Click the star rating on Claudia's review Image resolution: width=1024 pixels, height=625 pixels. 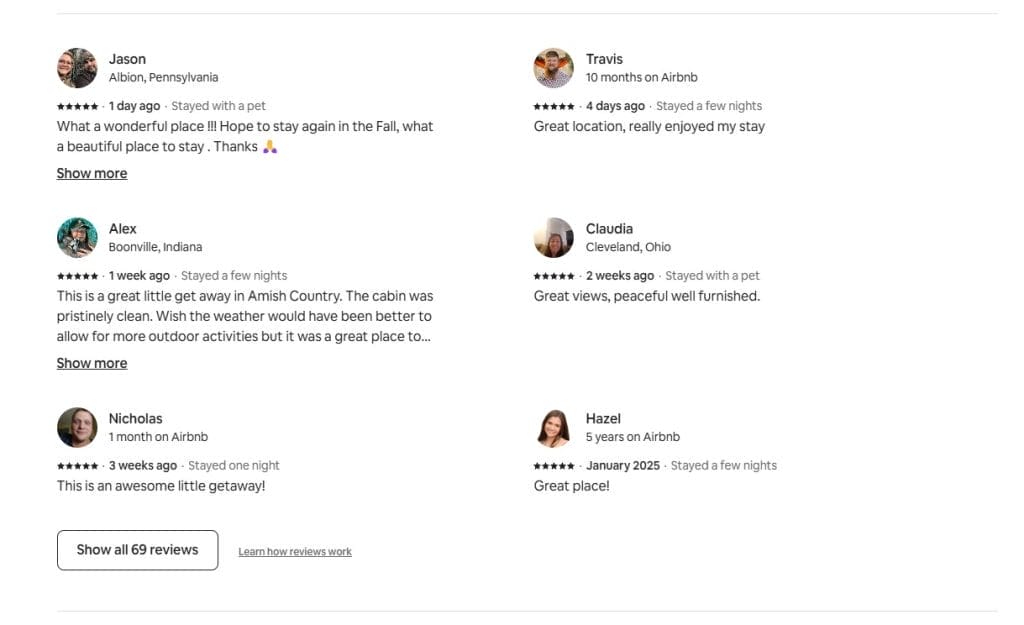click(x=554, y=276)
